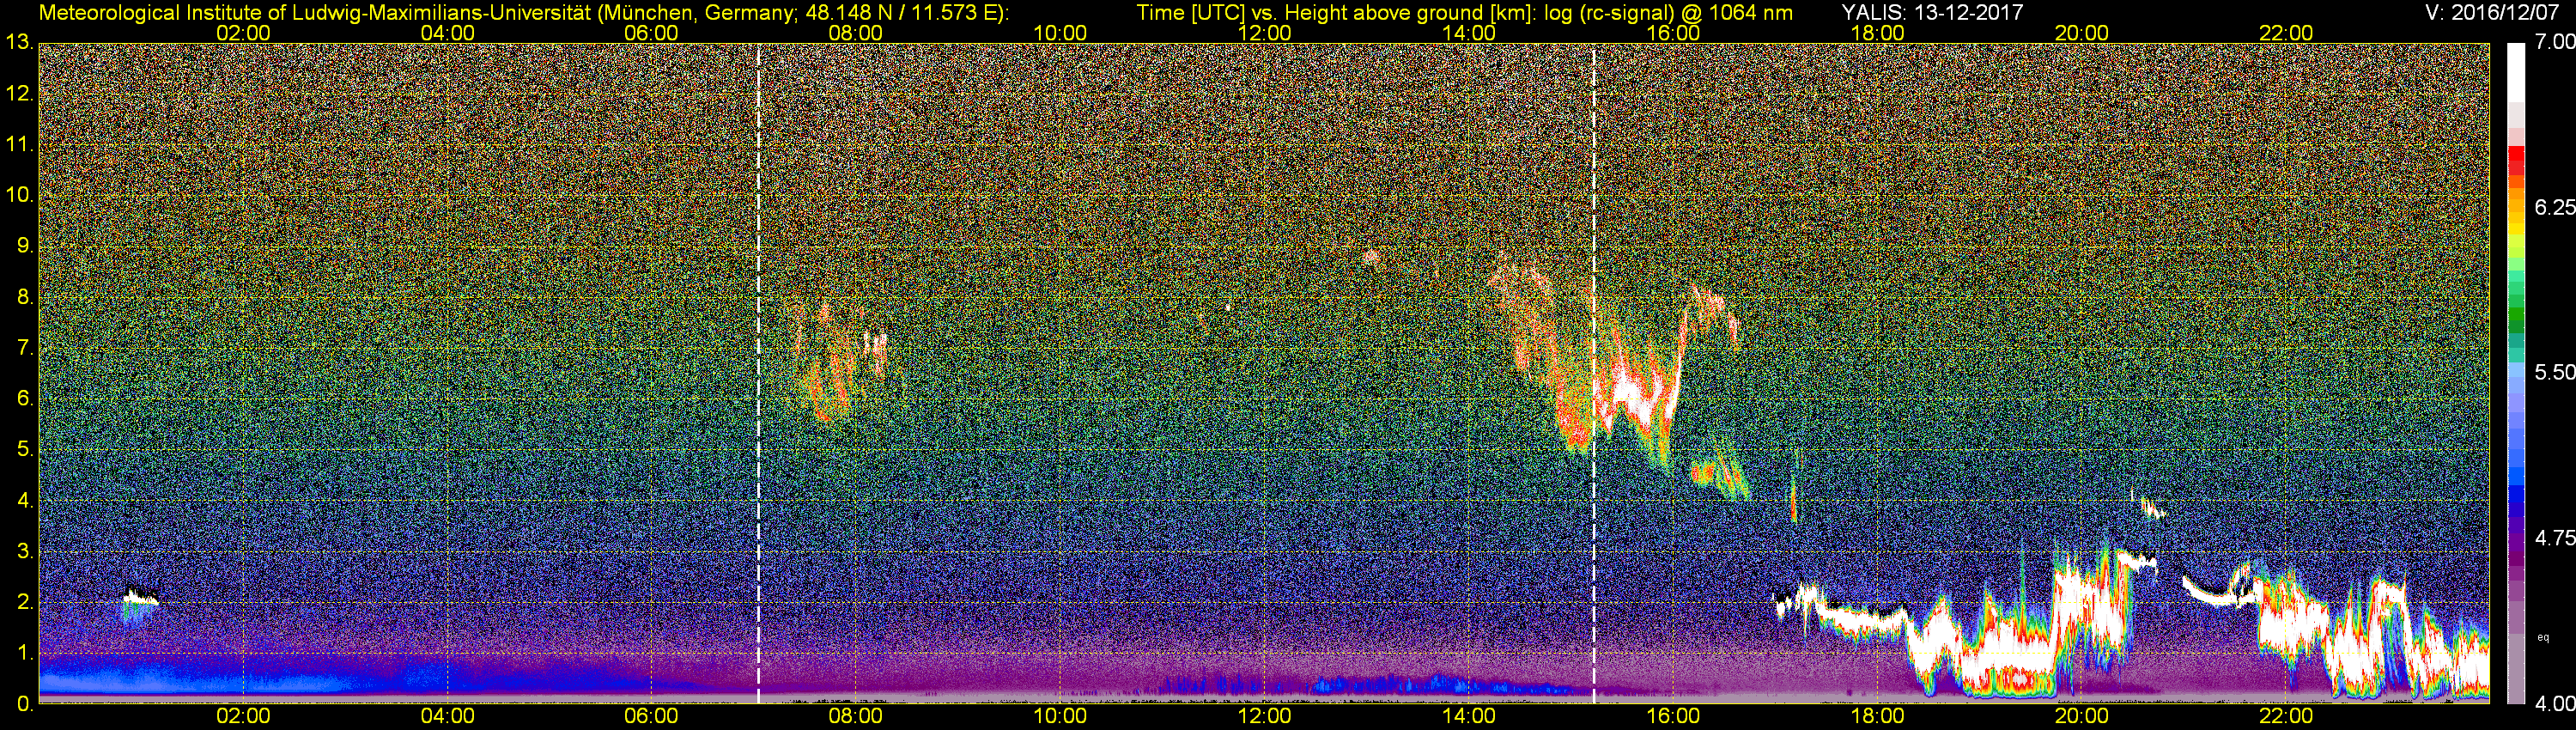Click the height axis label '11.'
The width and height of the screenshot is (2576, 730).
19,145
